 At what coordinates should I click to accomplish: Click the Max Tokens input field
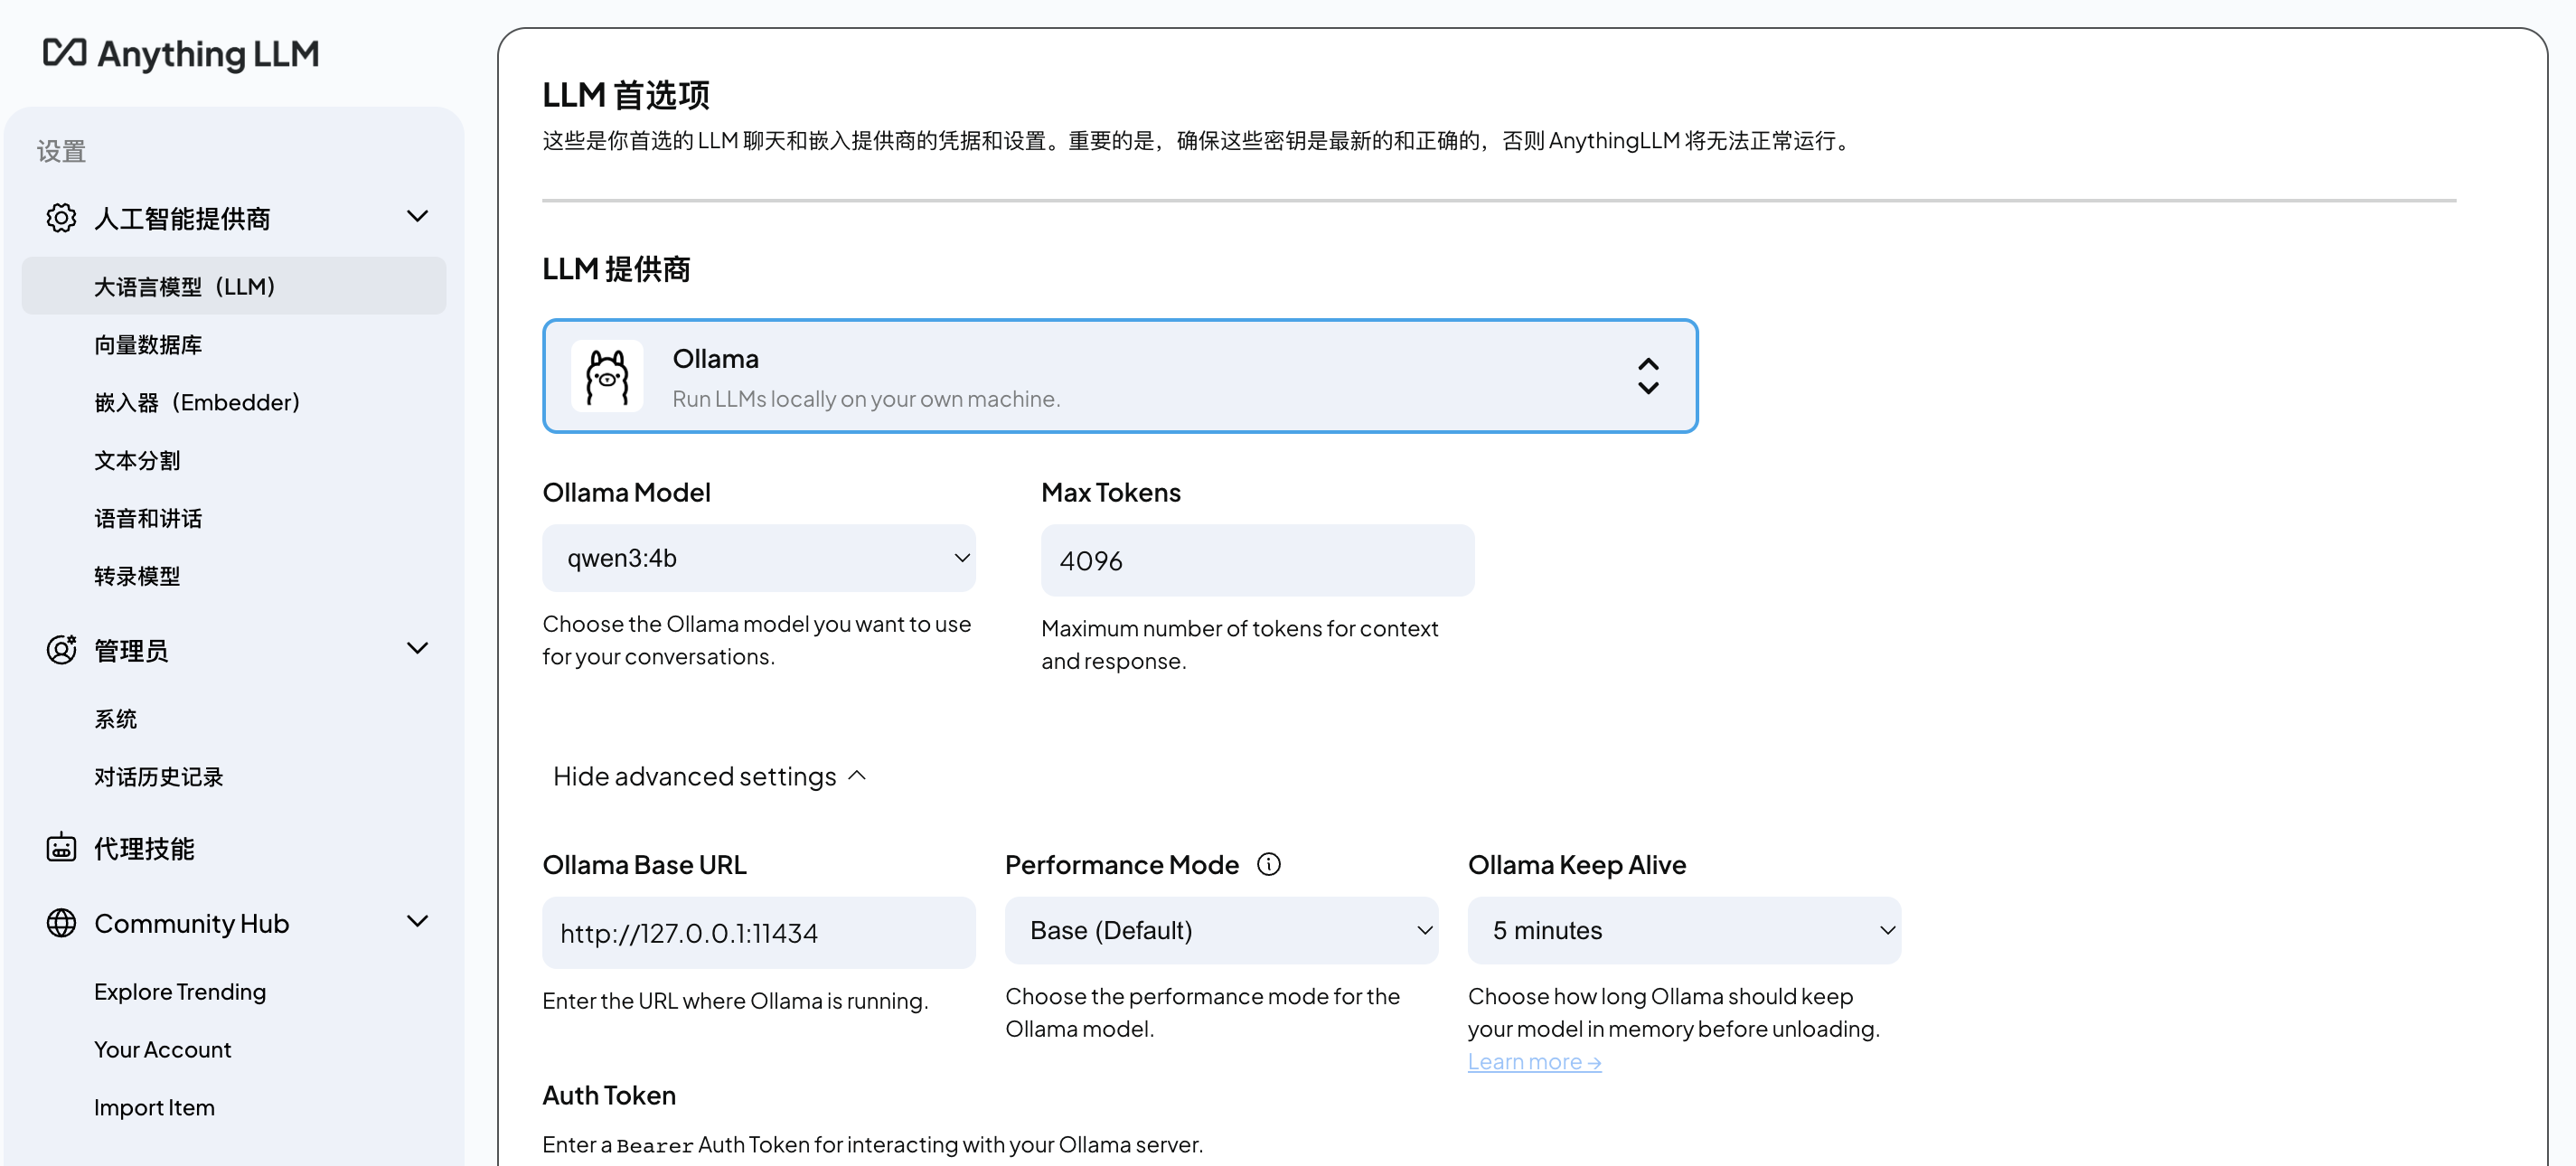1257,560
